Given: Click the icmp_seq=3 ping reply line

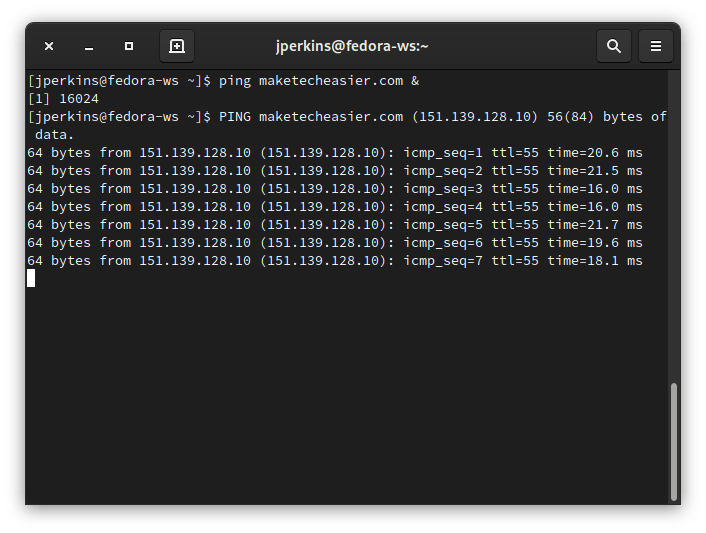Looking at the screenshot, I should [x=335, y=189].
